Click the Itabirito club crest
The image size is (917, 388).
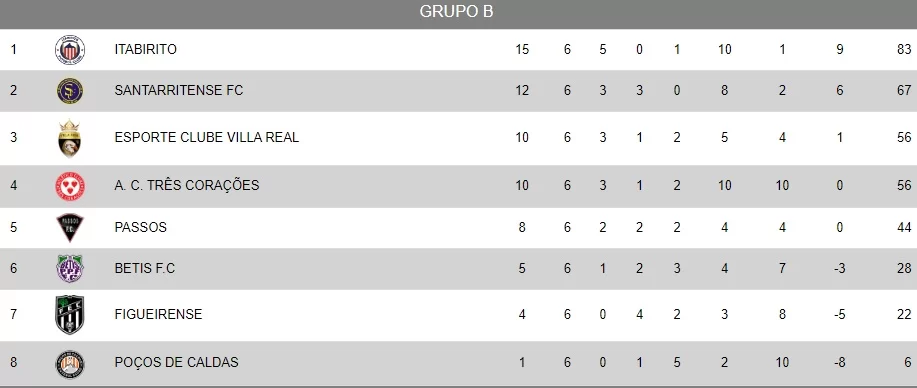pyautogui.click(x=70, y=50)
